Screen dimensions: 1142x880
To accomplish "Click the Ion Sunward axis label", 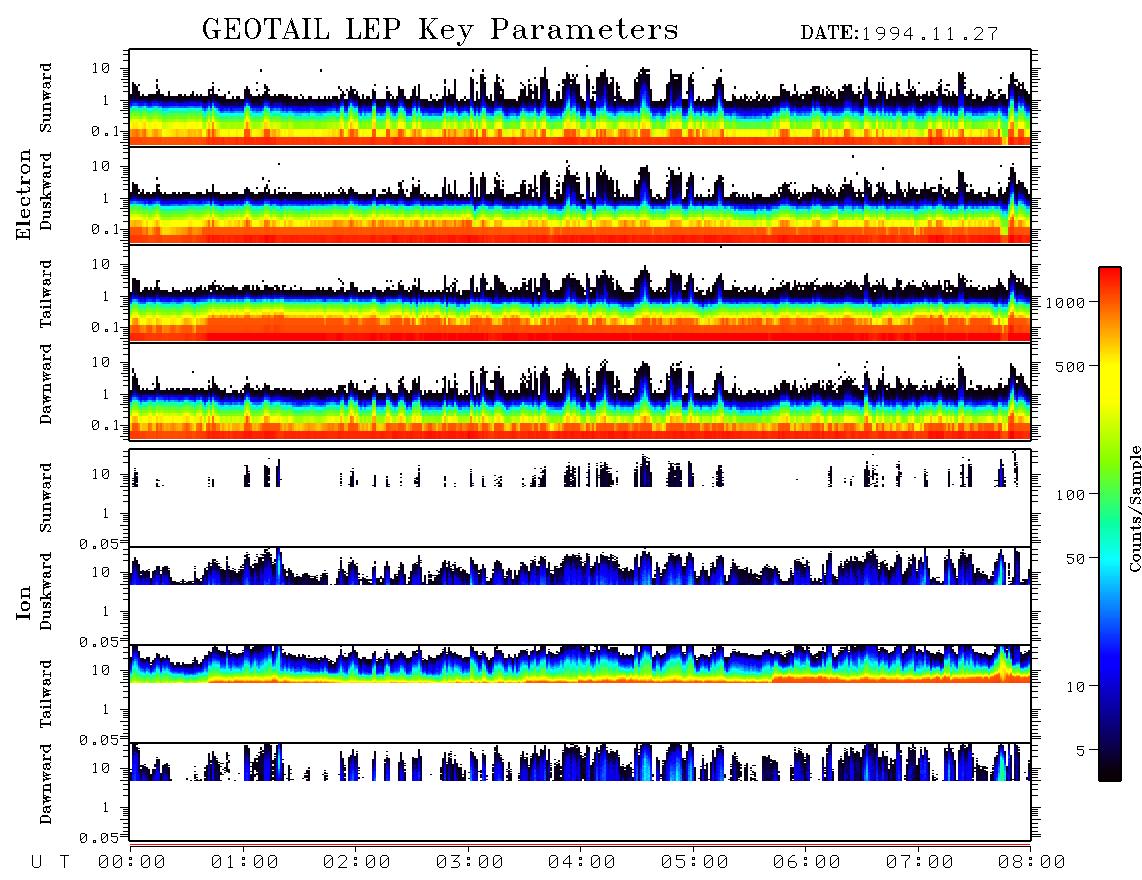I will tap(46, 498).
